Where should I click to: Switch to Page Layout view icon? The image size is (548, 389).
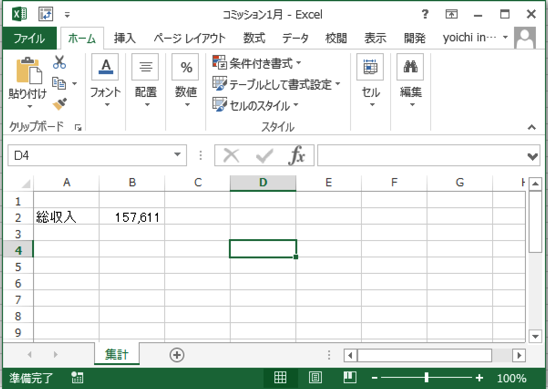pyautogui.click(x=315, y=377)
